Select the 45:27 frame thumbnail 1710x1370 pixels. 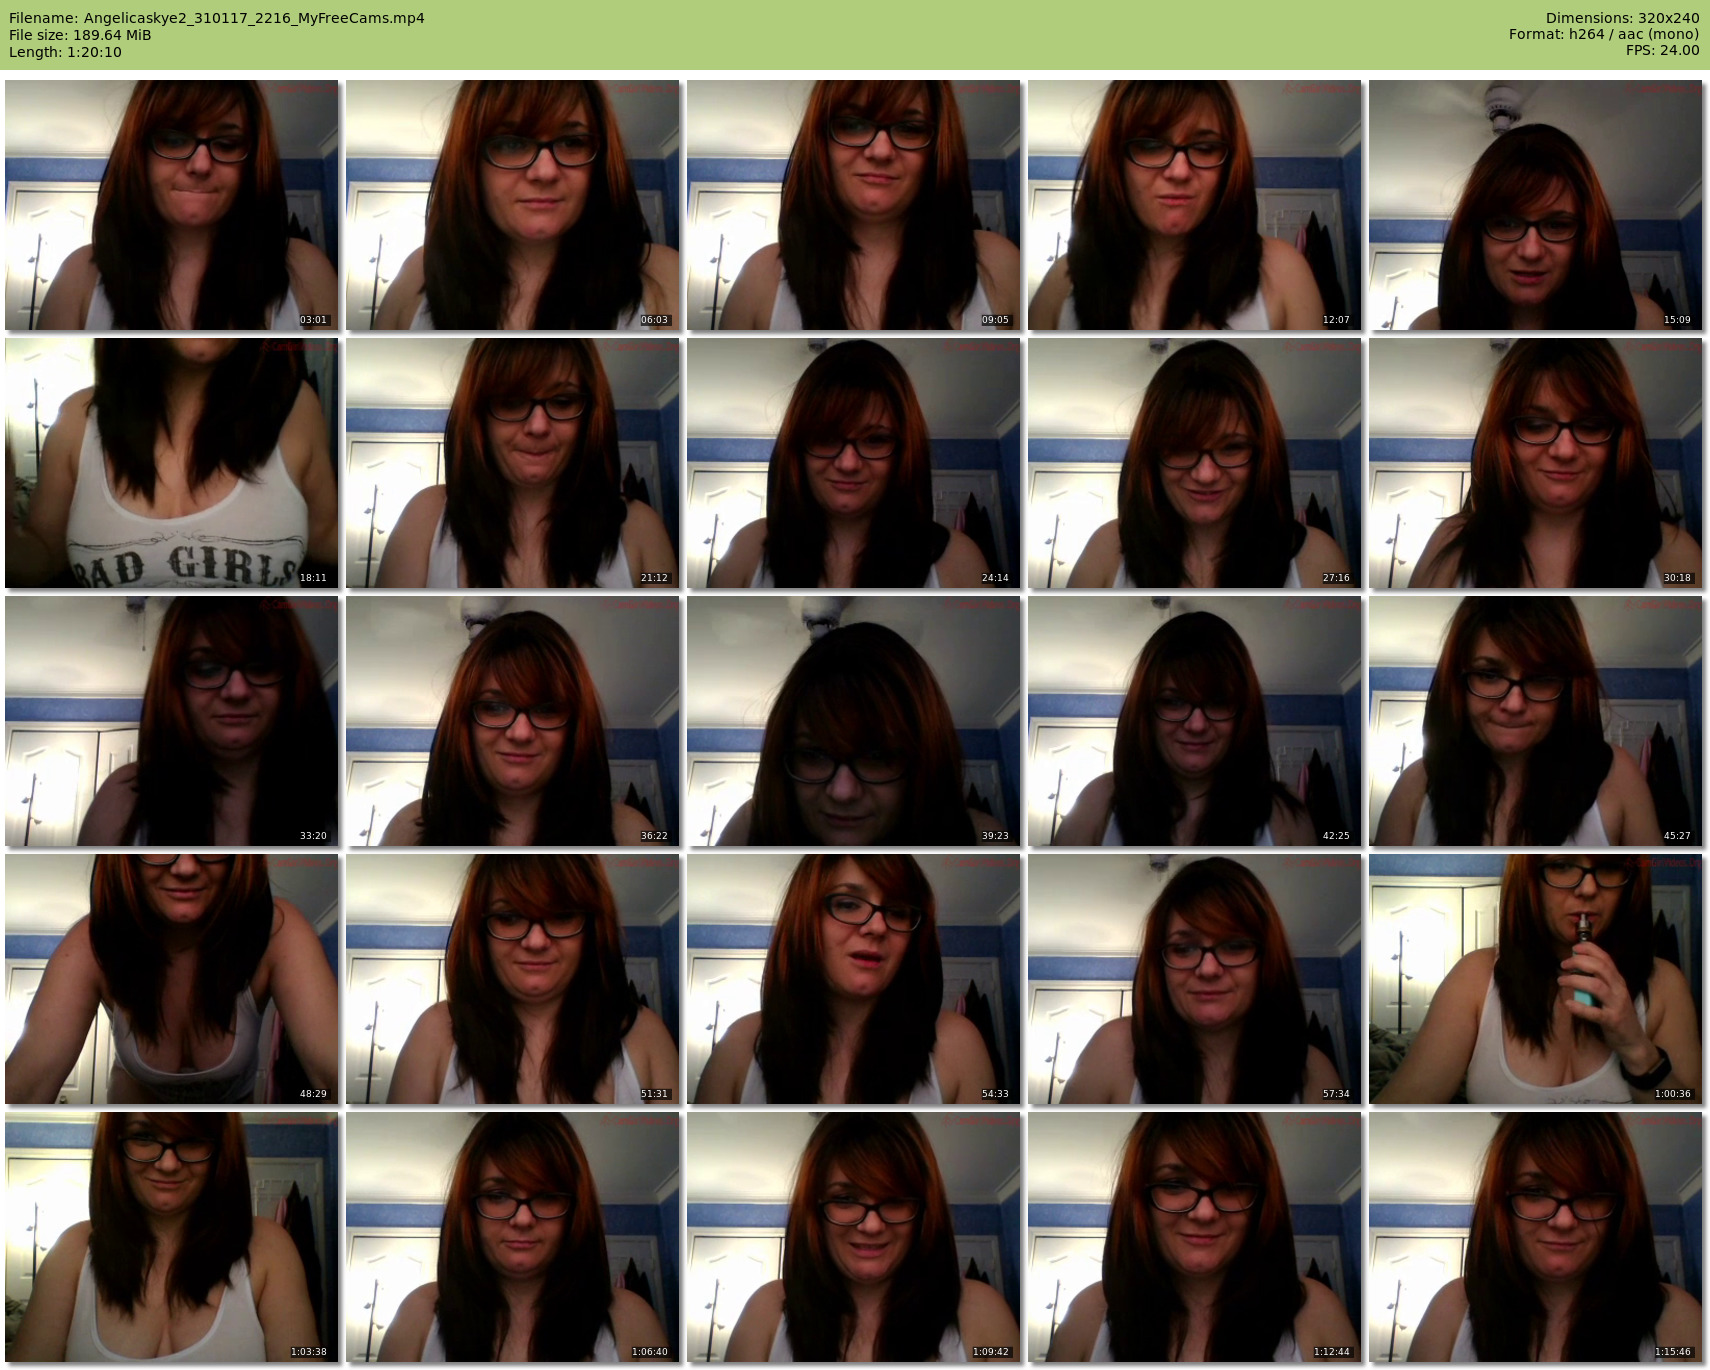point(1536,721)
